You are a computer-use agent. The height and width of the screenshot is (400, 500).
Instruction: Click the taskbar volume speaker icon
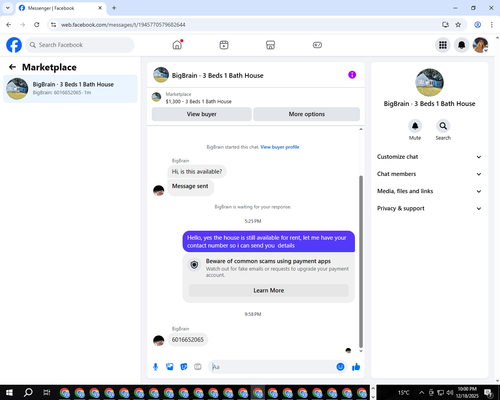450,392
